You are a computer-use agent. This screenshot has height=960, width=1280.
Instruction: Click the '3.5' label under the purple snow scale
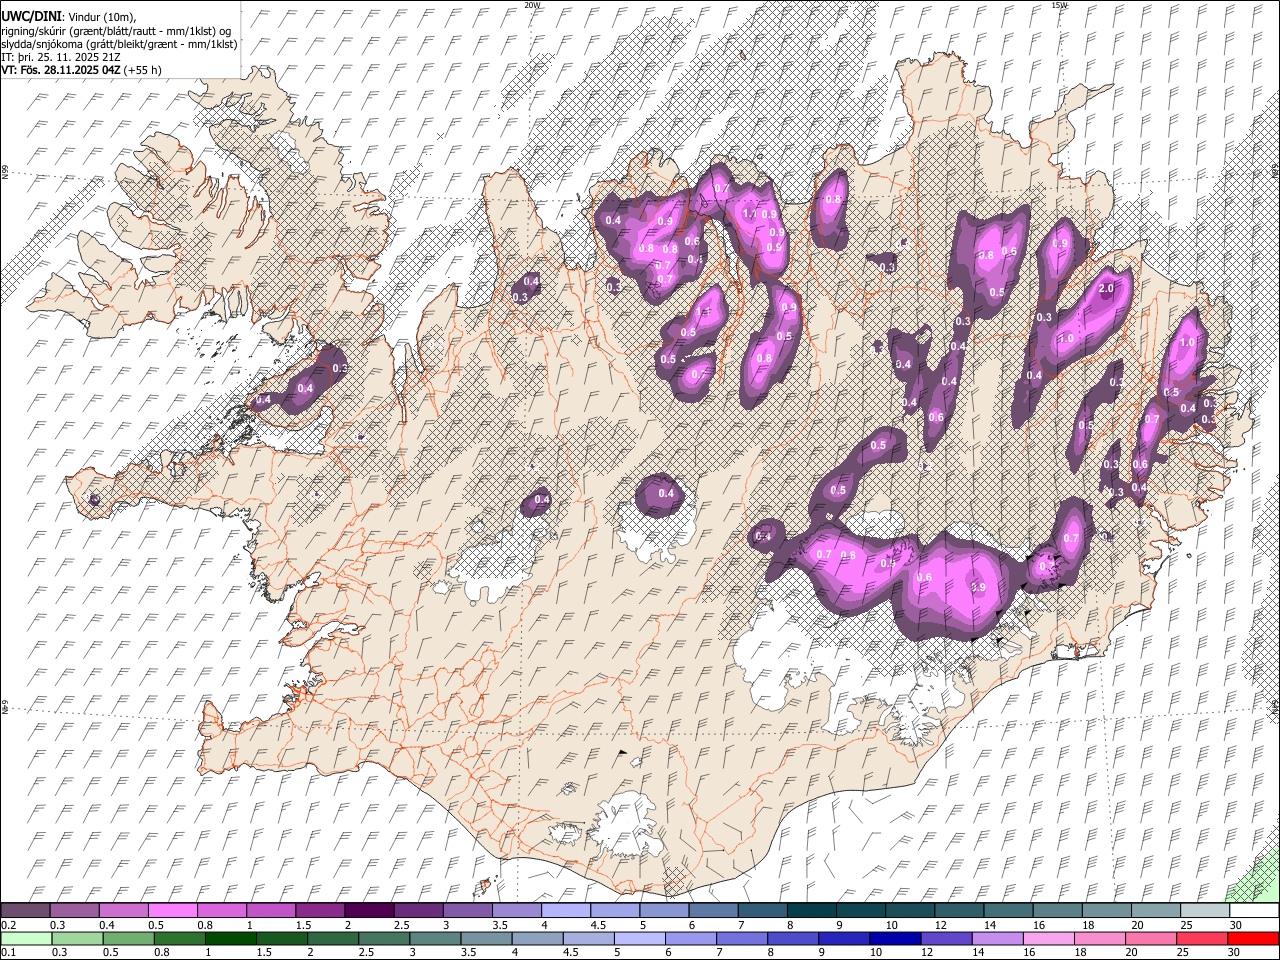coord(498,925)
